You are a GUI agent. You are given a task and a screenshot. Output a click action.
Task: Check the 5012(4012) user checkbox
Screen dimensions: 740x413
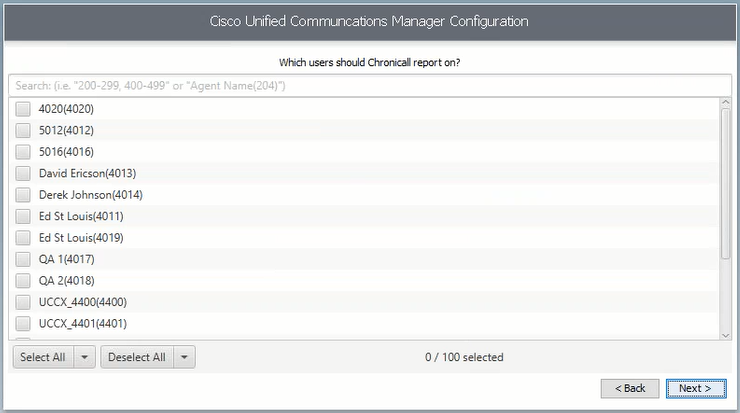[23, 130]
